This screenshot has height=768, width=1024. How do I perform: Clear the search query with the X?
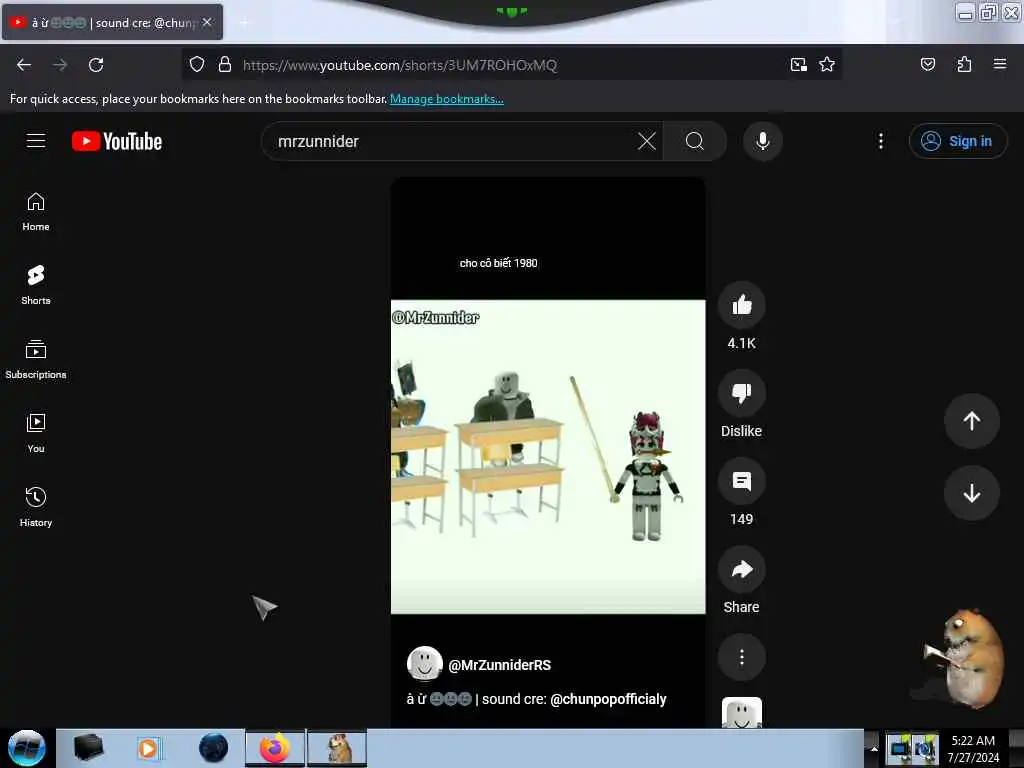(x=647, y=141)
